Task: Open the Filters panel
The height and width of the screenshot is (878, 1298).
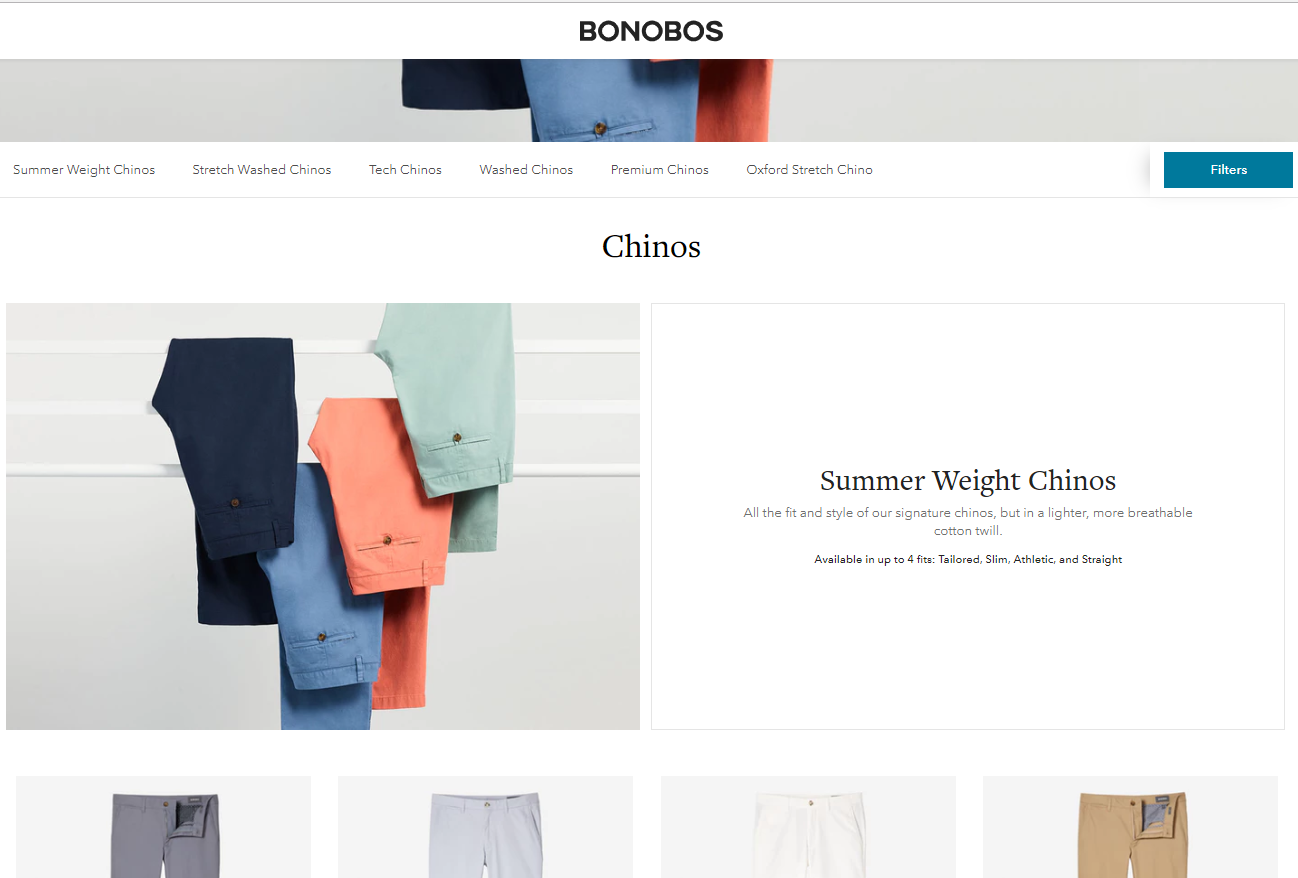Action: coord(1228,170)
